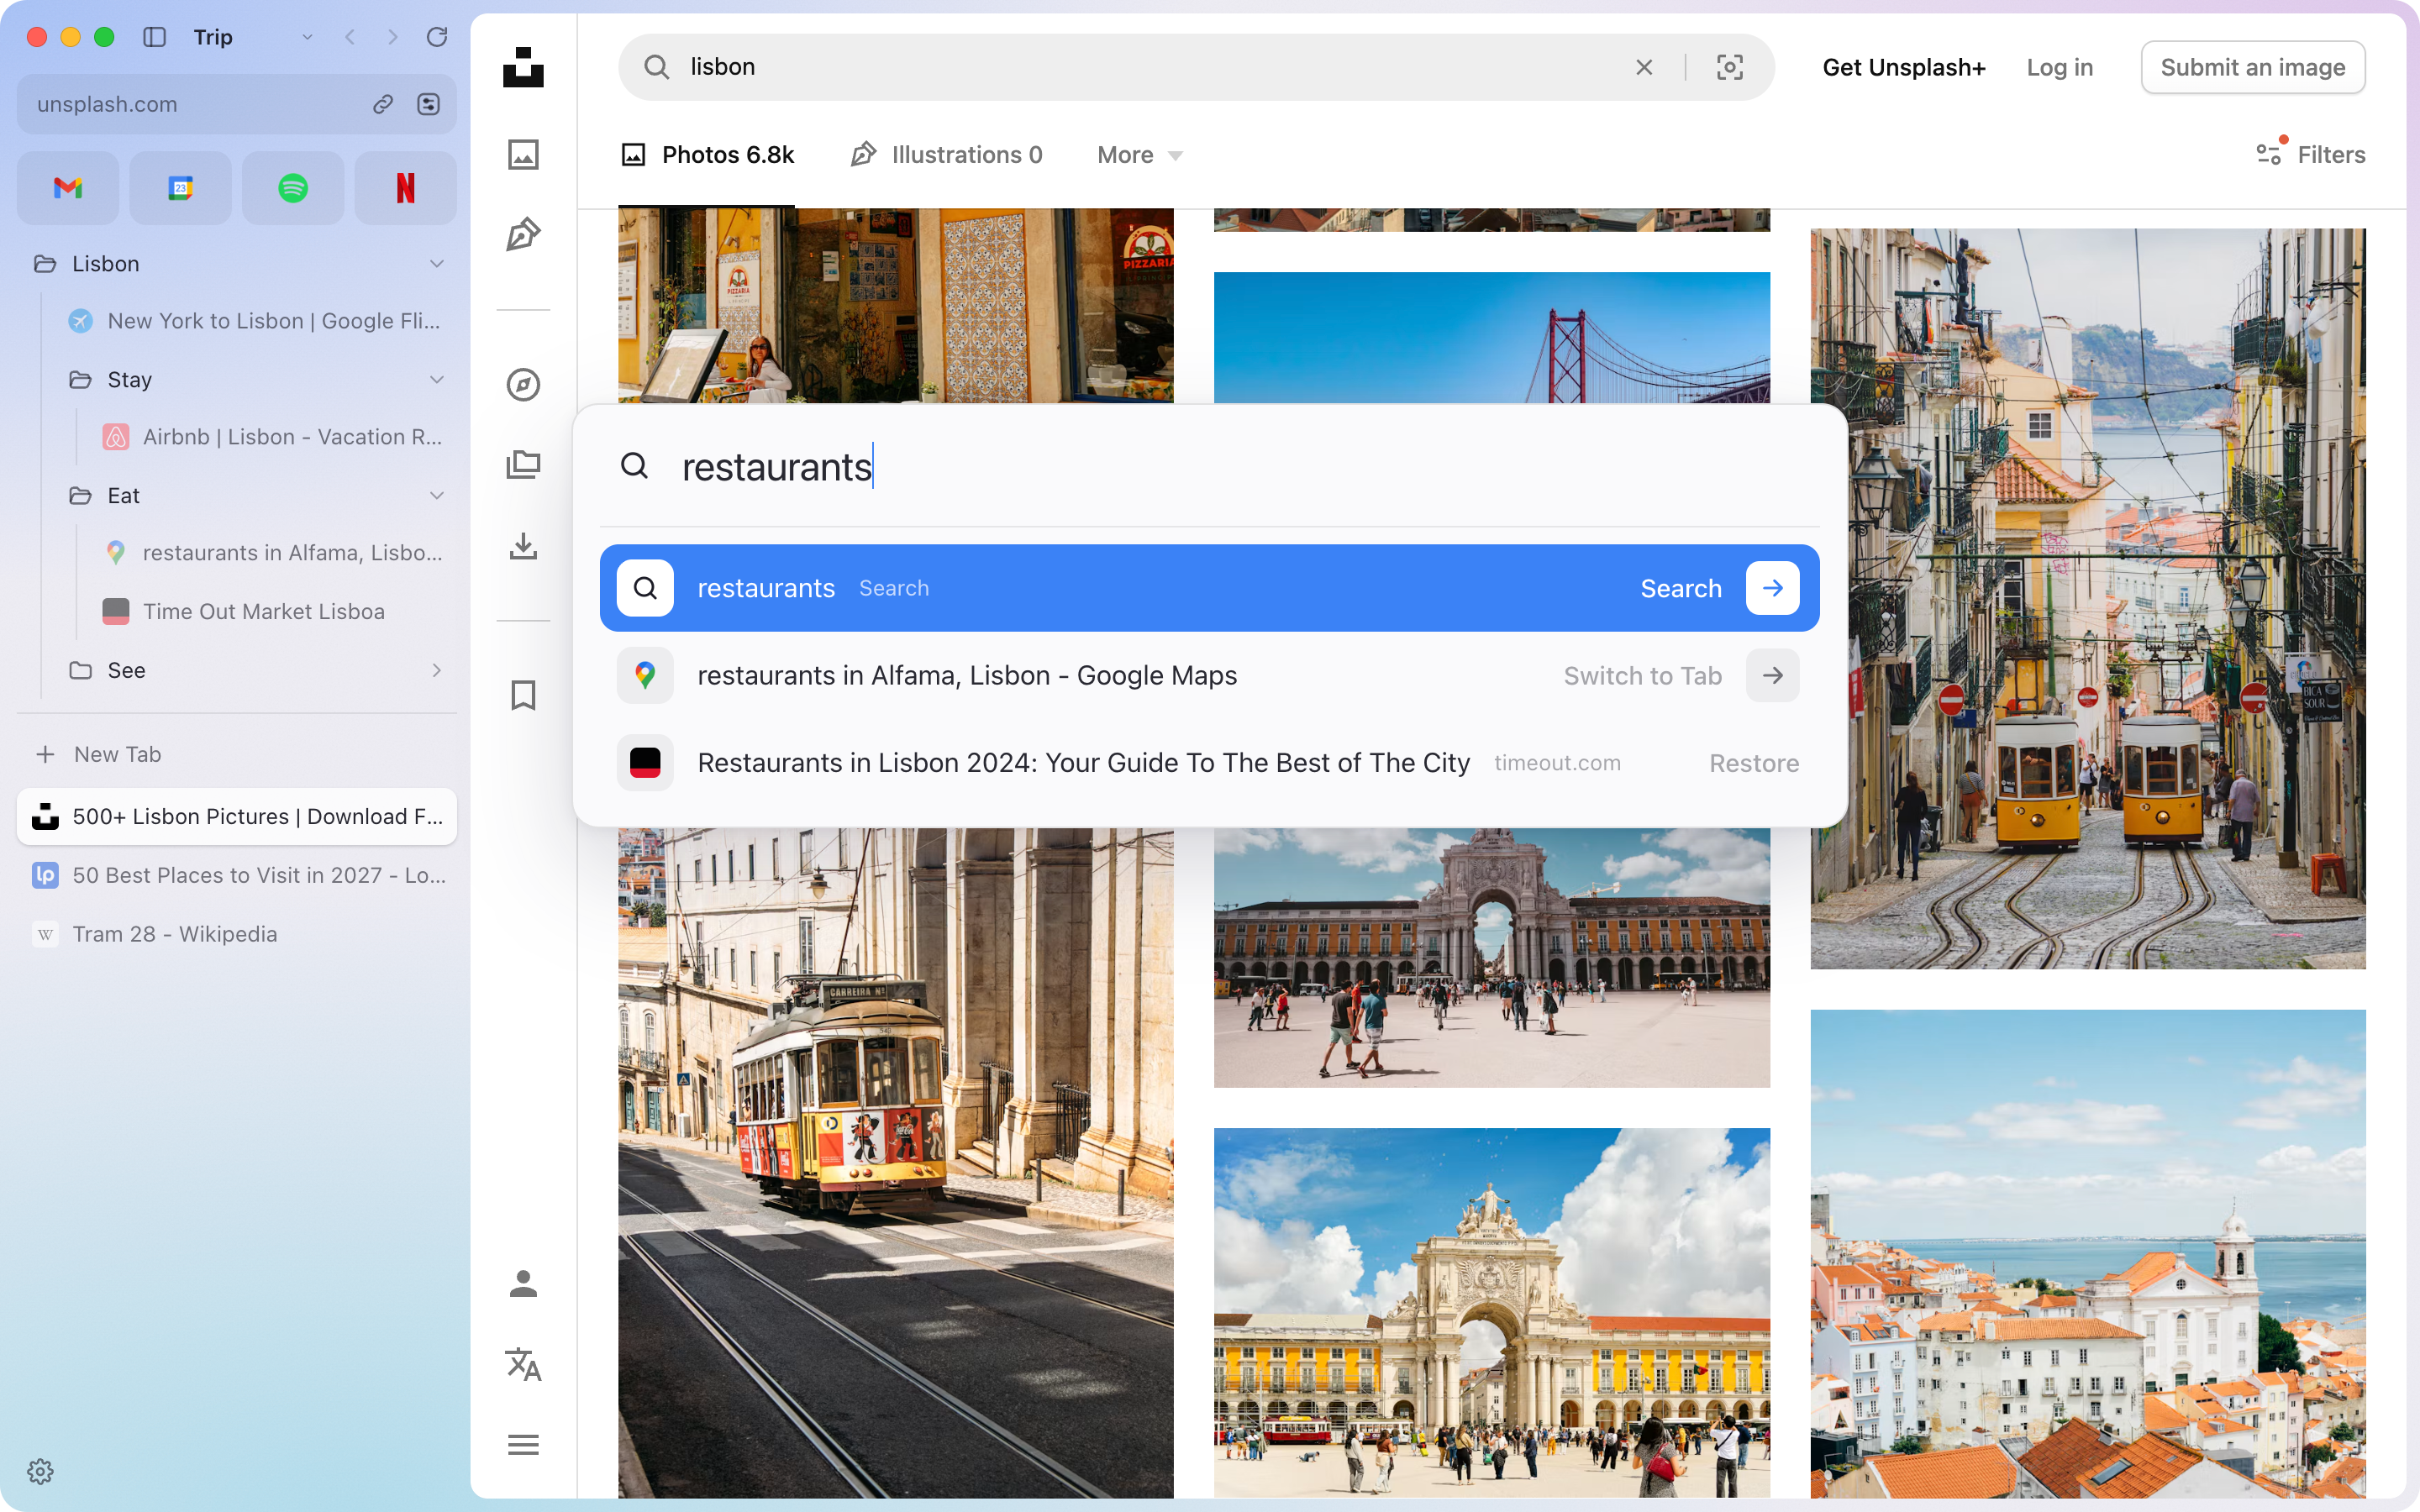The width and height of the screenshot is (2420, 1512).
Task: Click New Tab in sidebar
Action: (237, 754)
